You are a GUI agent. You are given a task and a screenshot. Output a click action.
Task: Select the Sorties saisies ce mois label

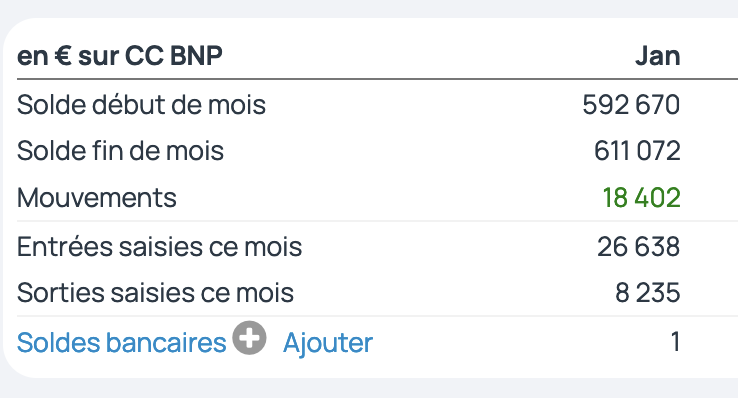pos(155,293)
